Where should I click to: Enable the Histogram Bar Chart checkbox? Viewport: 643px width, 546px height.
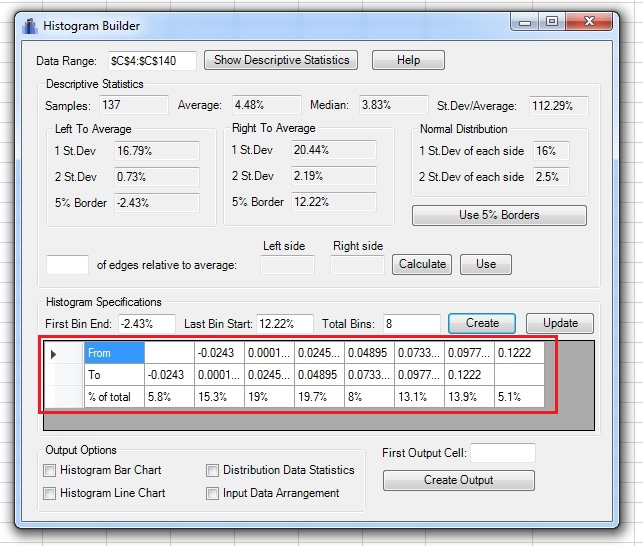[x=50, y=470]
